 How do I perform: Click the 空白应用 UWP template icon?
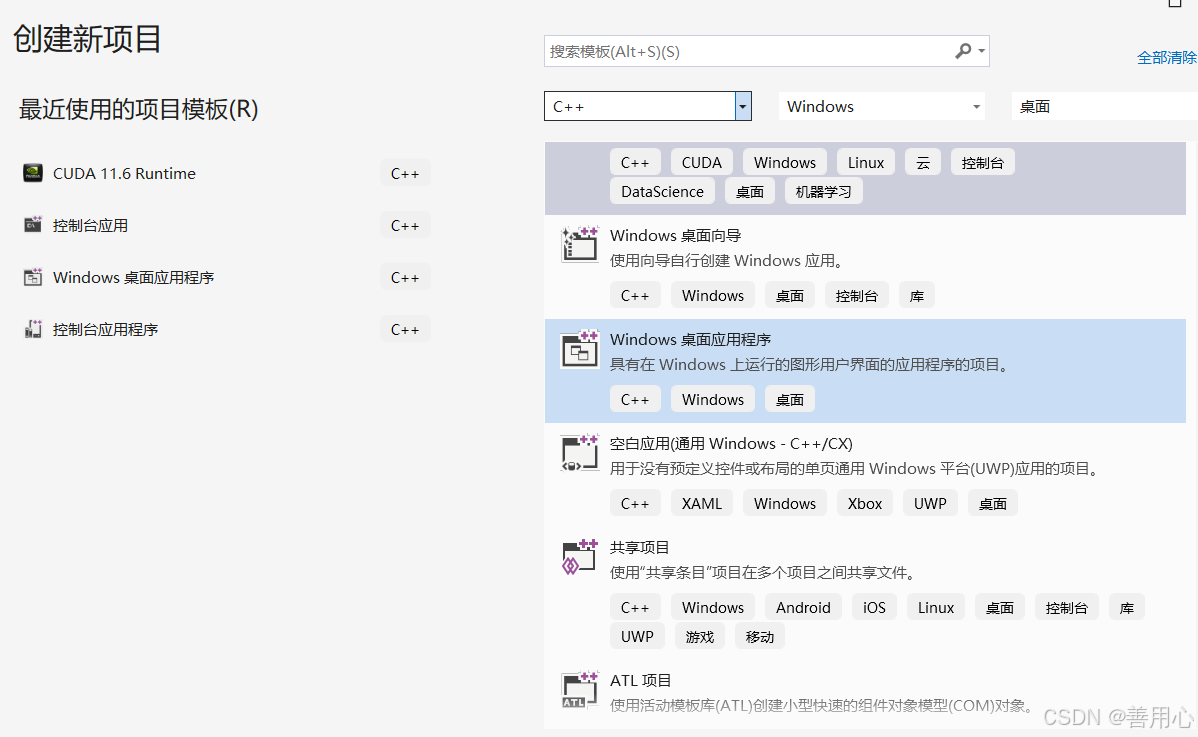coord(580,453)
